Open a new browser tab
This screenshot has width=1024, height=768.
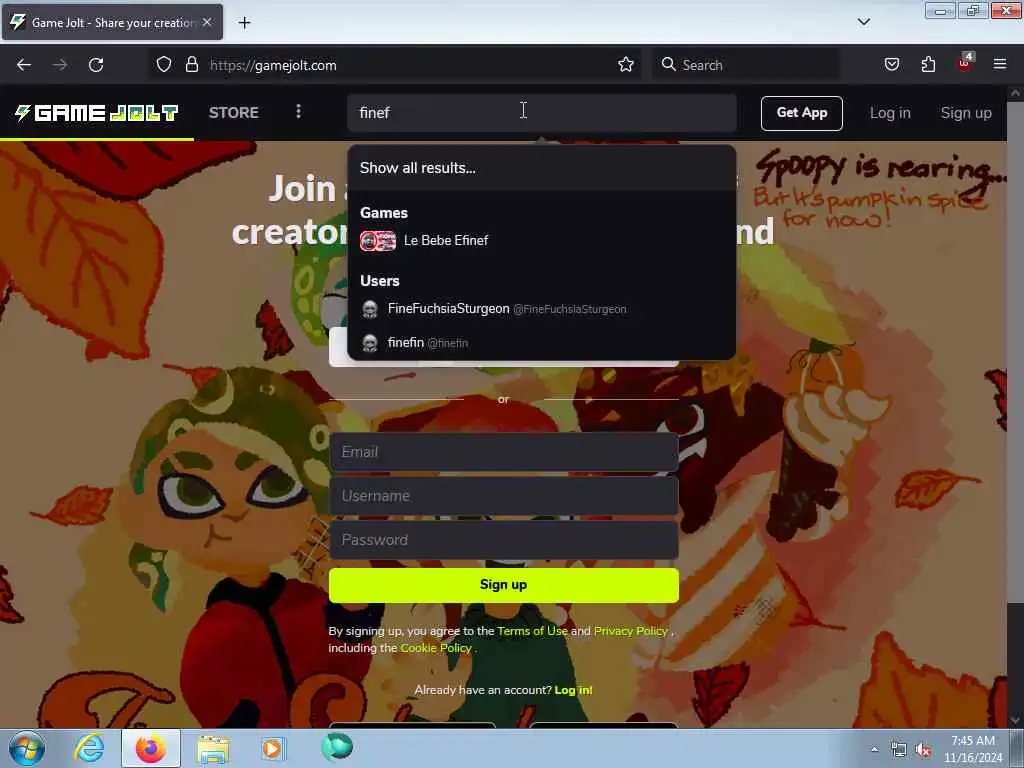click(244, 23)
